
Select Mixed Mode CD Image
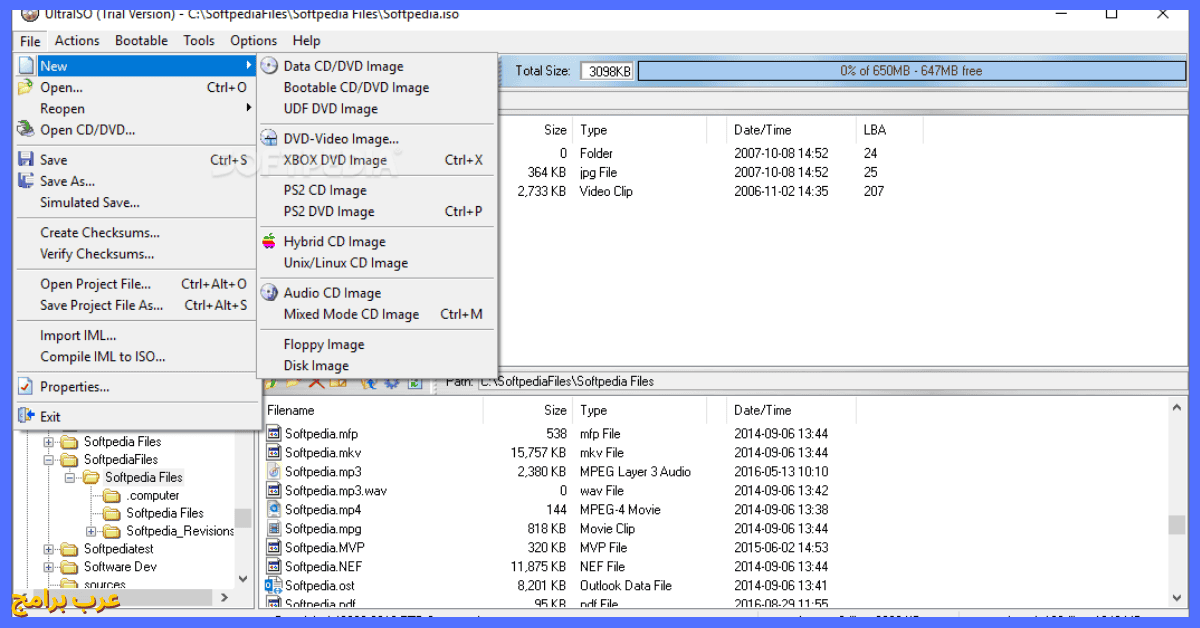click(x=351, y=314)
